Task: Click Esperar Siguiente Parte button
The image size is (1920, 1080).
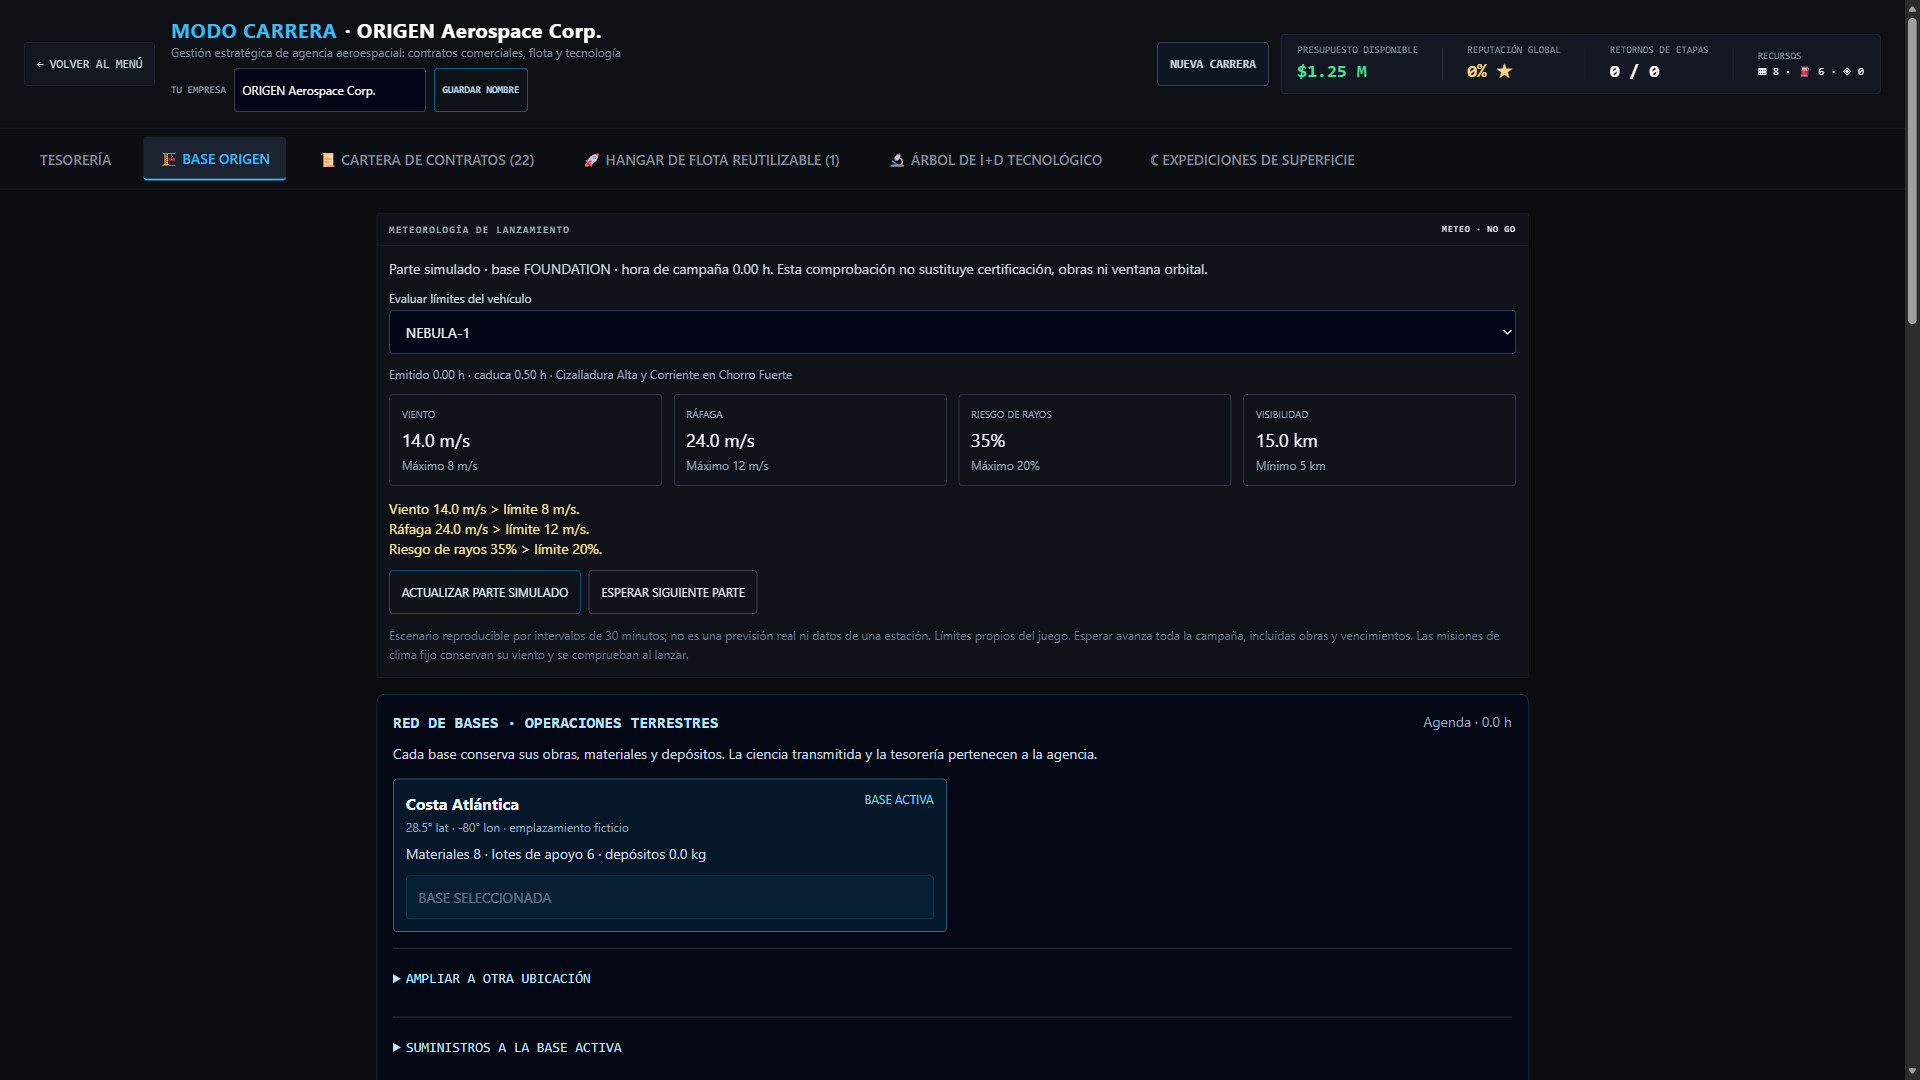Action: tap(673, 592)
